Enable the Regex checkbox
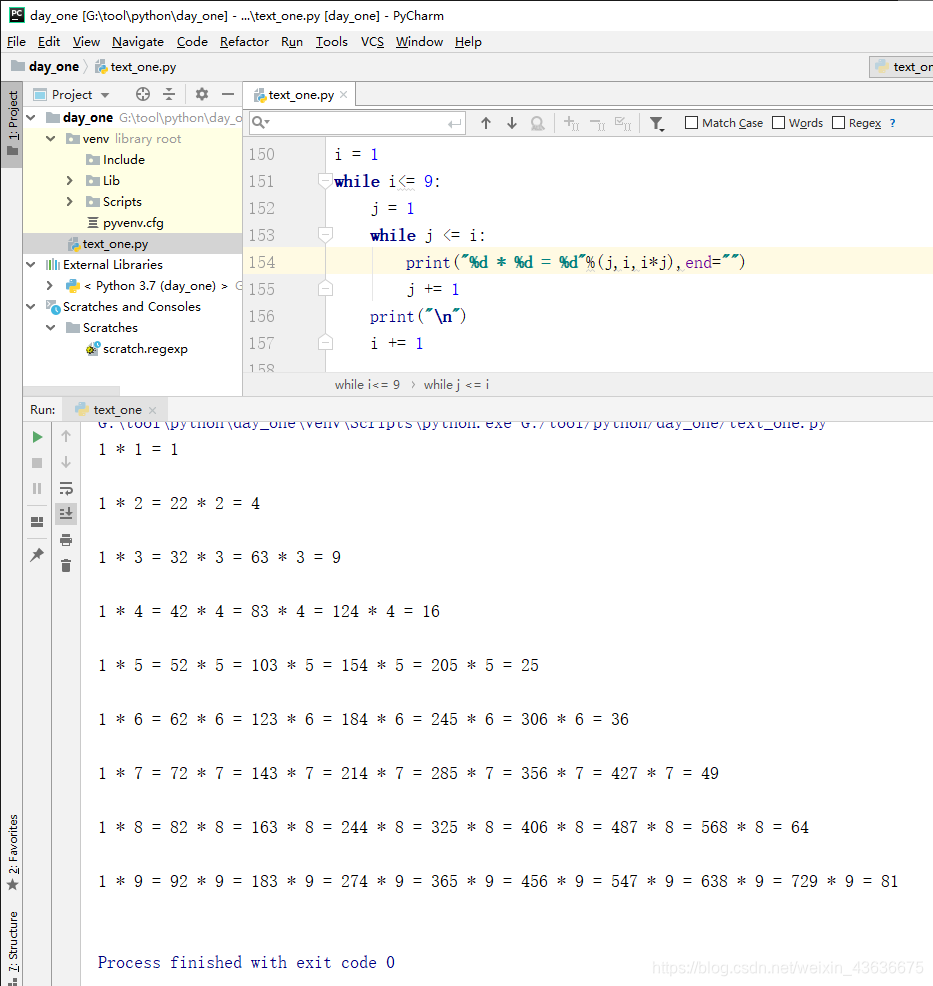933x986 pixels. (838, 123)
